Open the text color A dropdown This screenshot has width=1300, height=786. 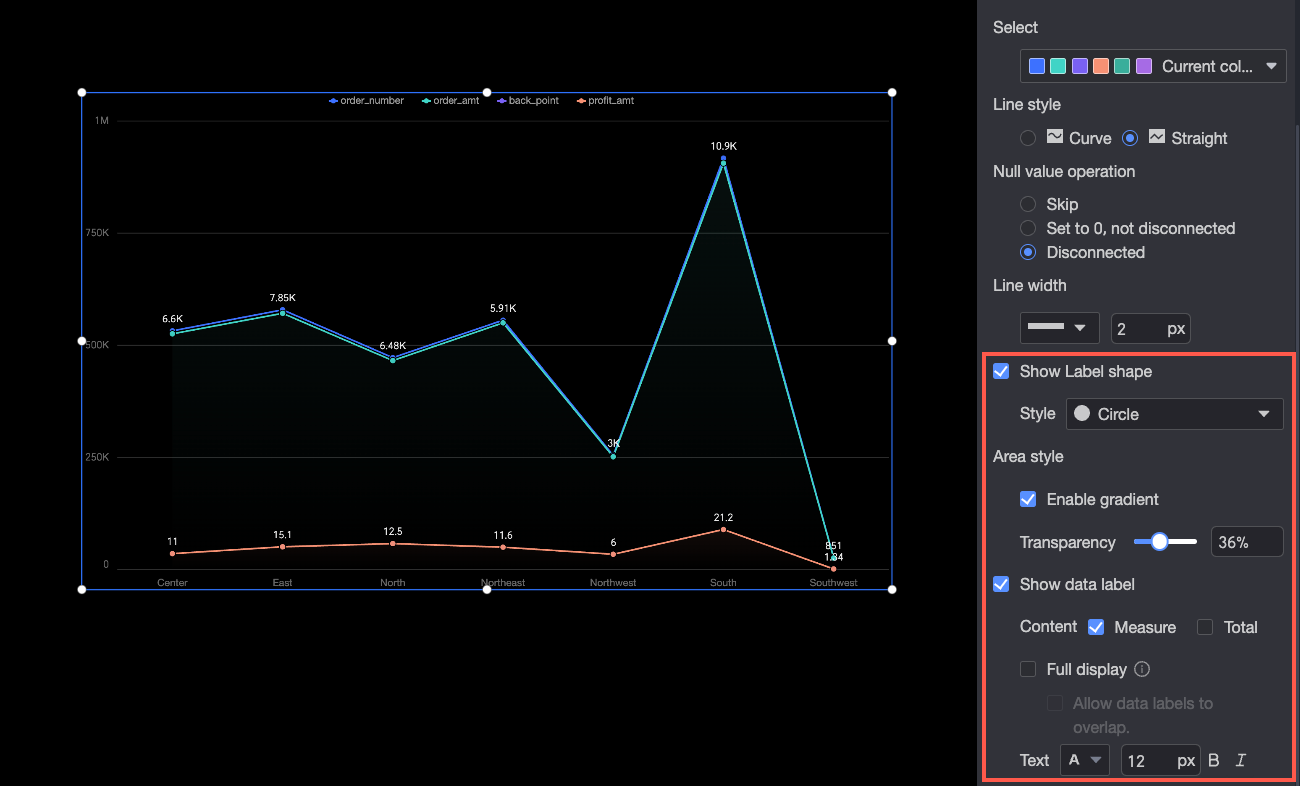click(1085, 760)
